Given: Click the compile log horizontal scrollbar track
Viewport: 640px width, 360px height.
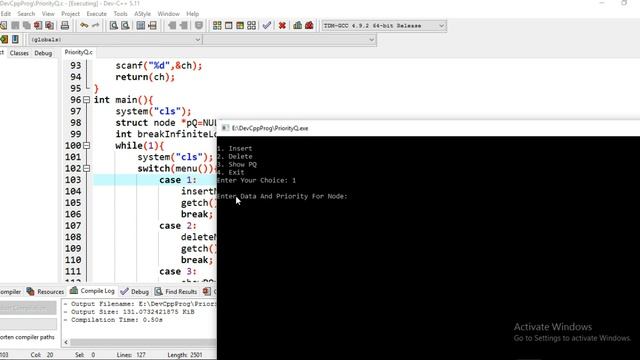Looking at the screenshot, I should (x=143, y=342).
